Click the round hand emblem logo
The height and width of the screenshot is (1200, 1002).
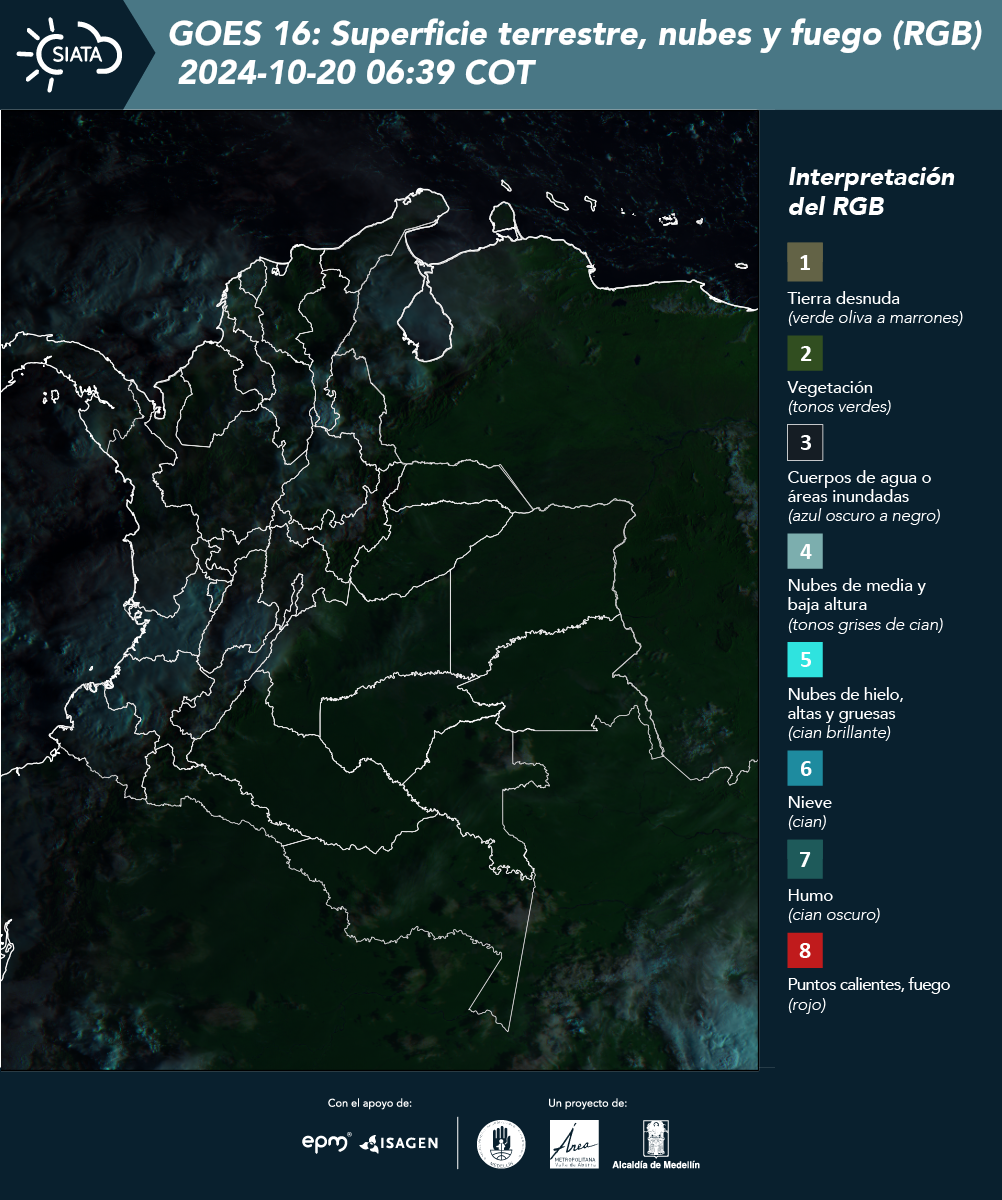click(x=501, y=1144)
